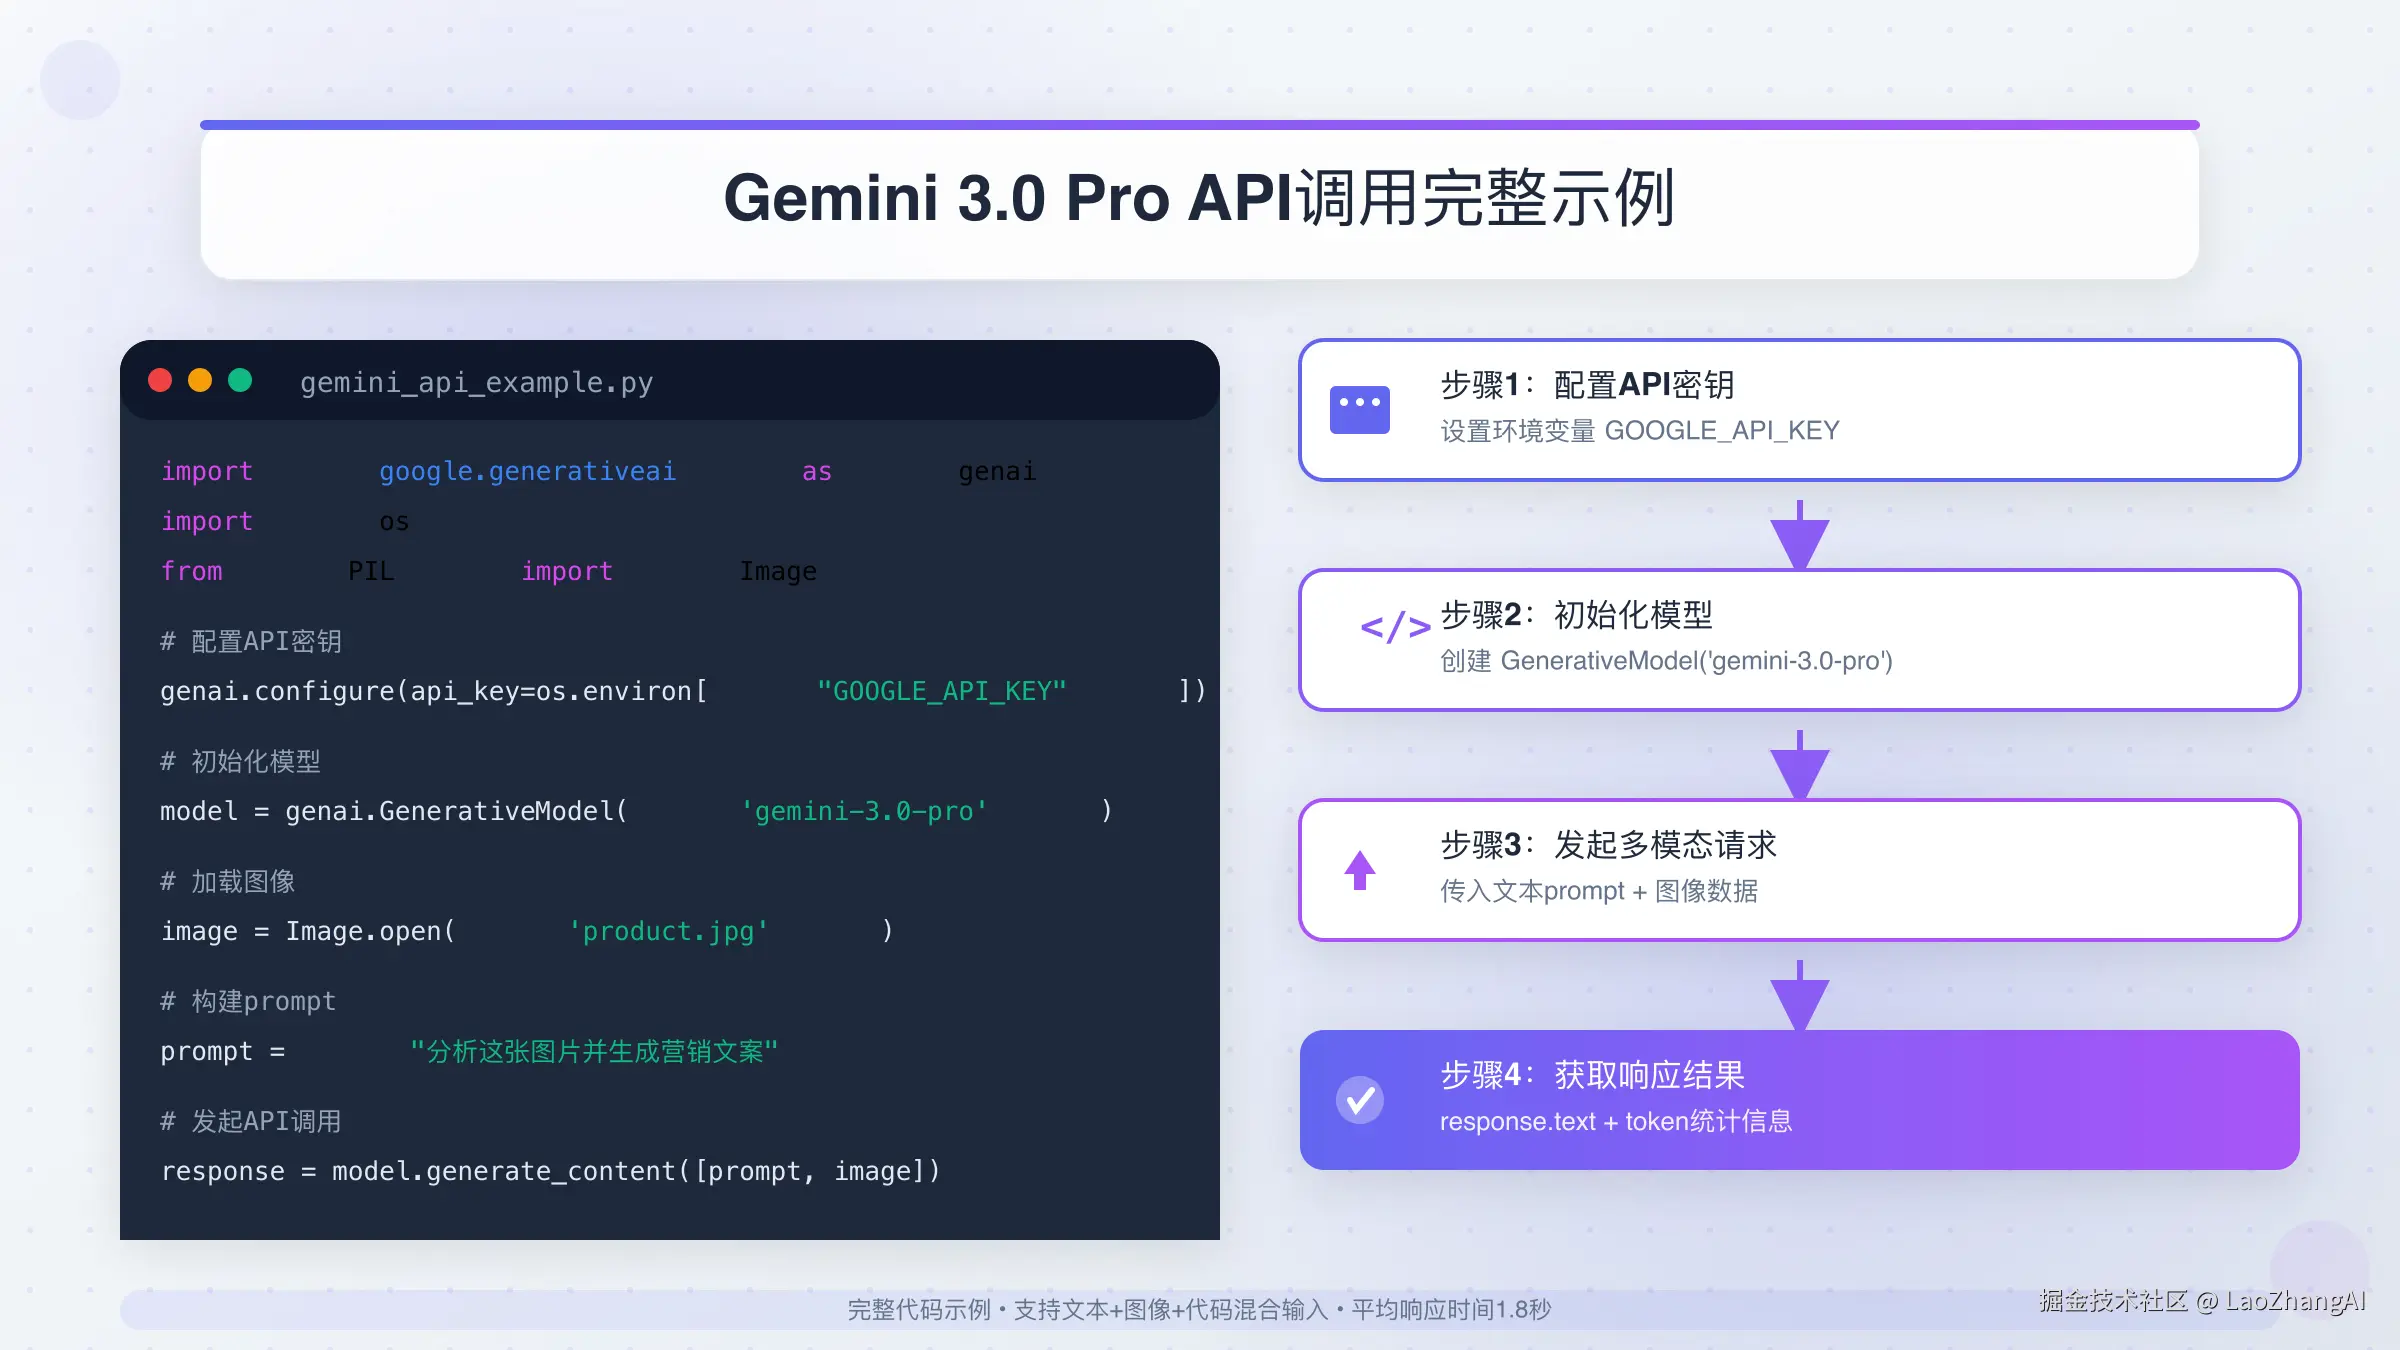2400x1350 pixels.
Task: Click the string "分析这张图片并生成营销文案"
Action: 594,1051
